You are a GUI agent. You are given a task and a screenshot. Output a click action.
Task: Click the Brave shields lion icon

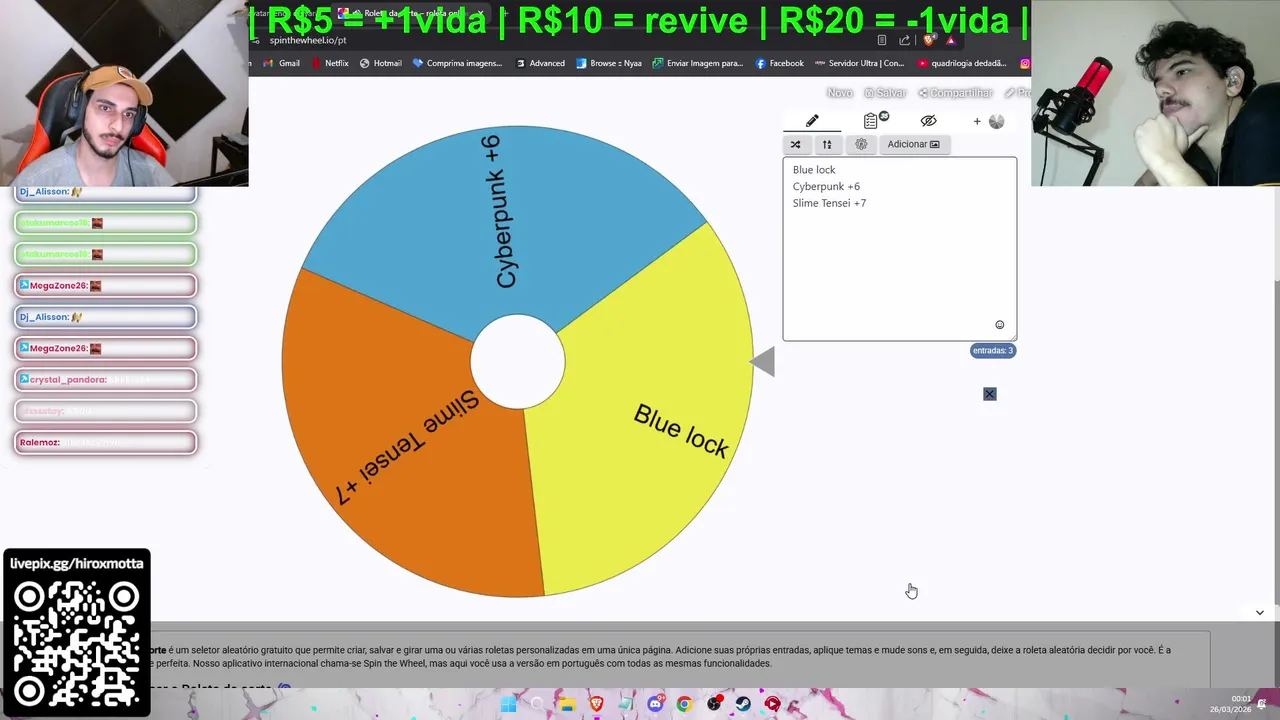(x=929, y=40)
